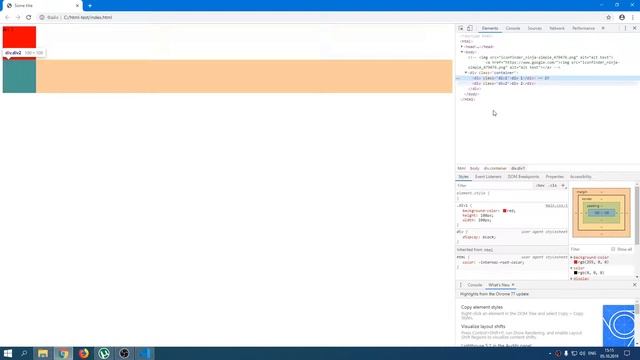Open File Explorer from taskbar

point(43,353)
